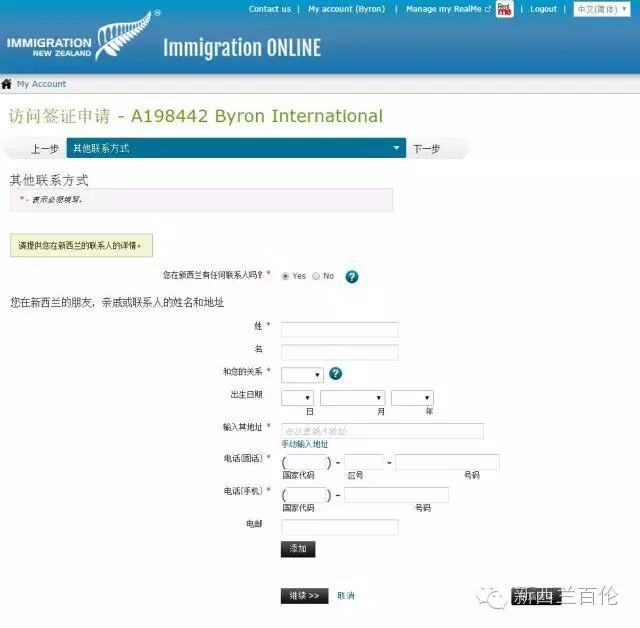
Task: Open the RealMe logo icon
Action: (x=504, y=9)
